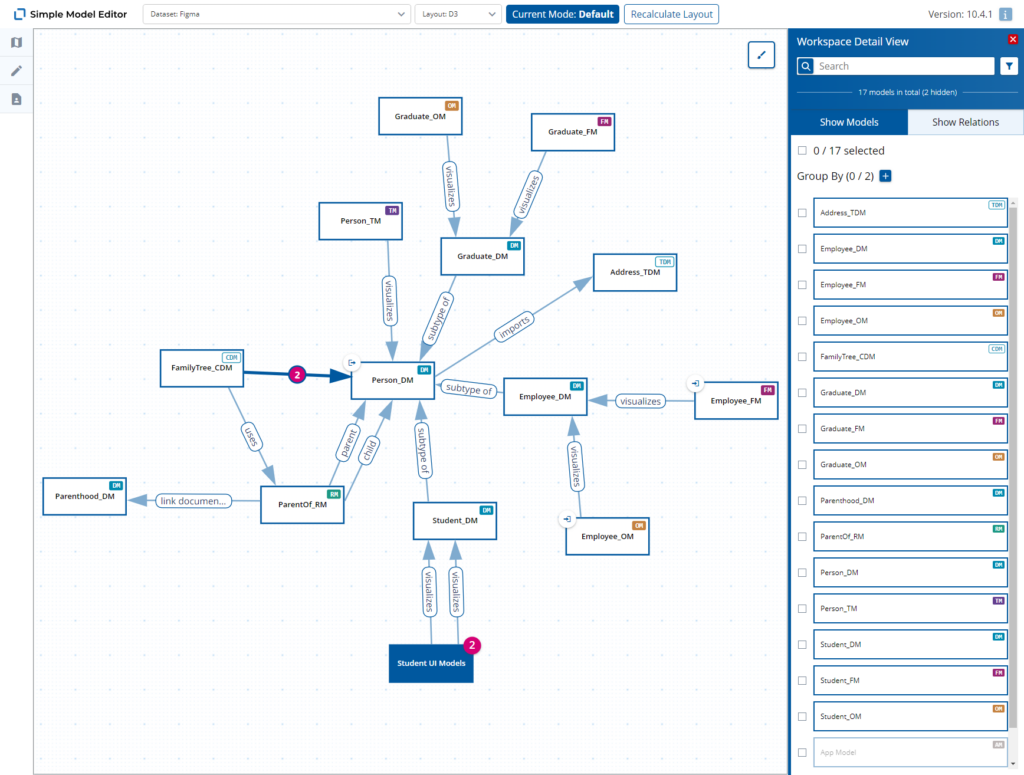Viewport: 1024px width, 775px height.
Task: Click the version info icon
Action: pos(1006,14)
